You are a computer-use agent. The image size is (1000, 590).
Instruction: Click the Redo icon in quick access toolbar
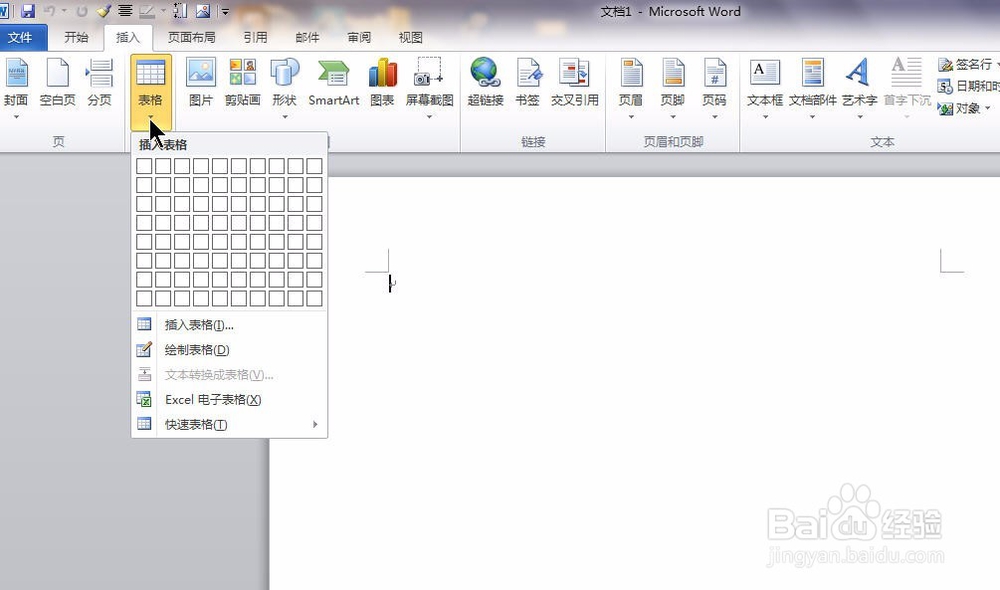point(82,11)
